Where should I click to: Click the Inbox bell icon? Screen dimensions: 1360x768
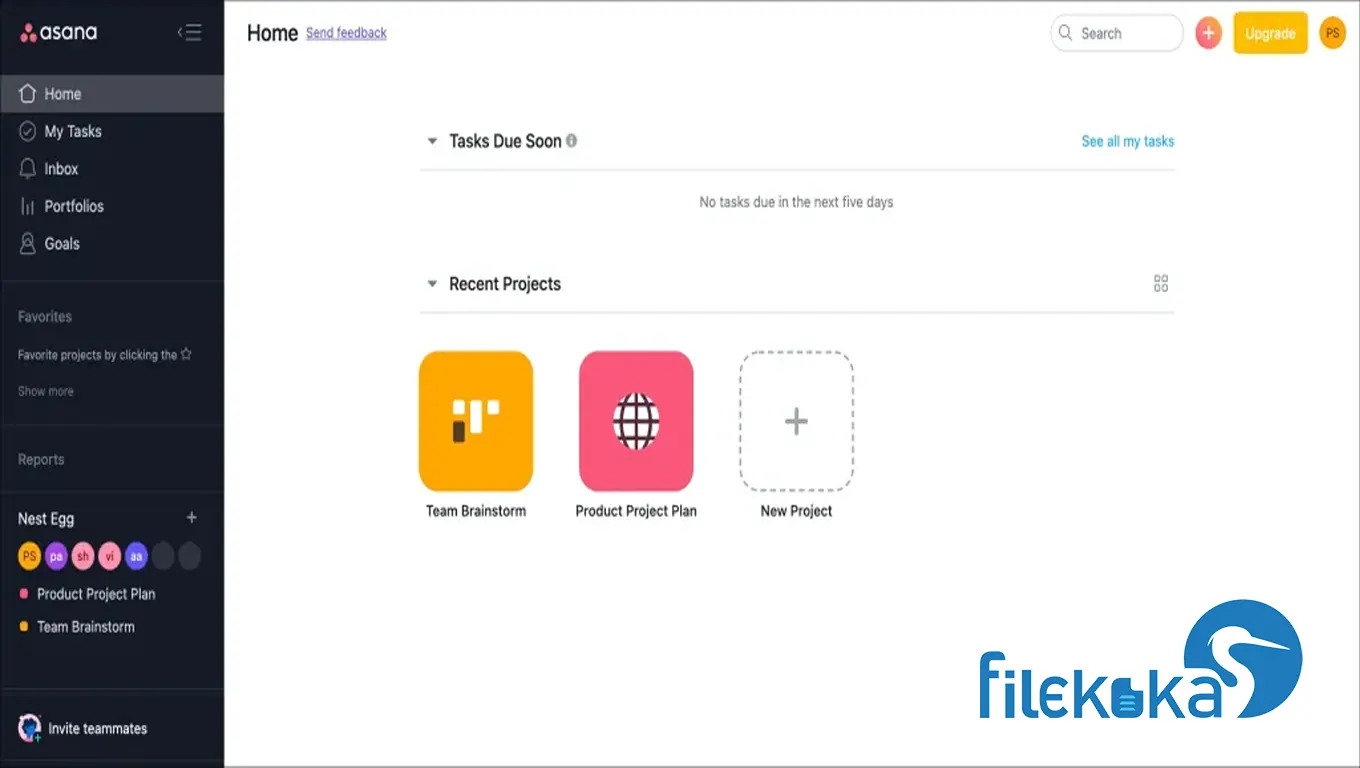pyautogui.click(x=28, y=169)
